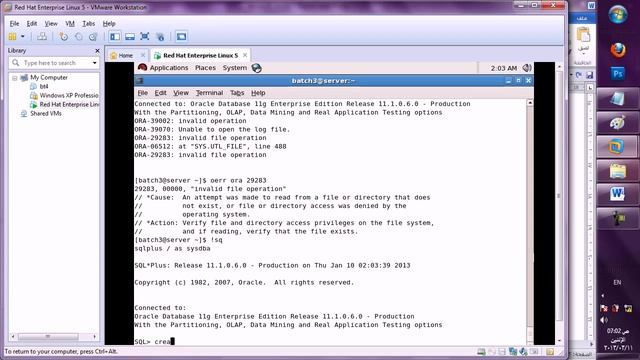Open the Library search dropdown arrow
Screen dimensions: 640x360
[x=94, y=63]
